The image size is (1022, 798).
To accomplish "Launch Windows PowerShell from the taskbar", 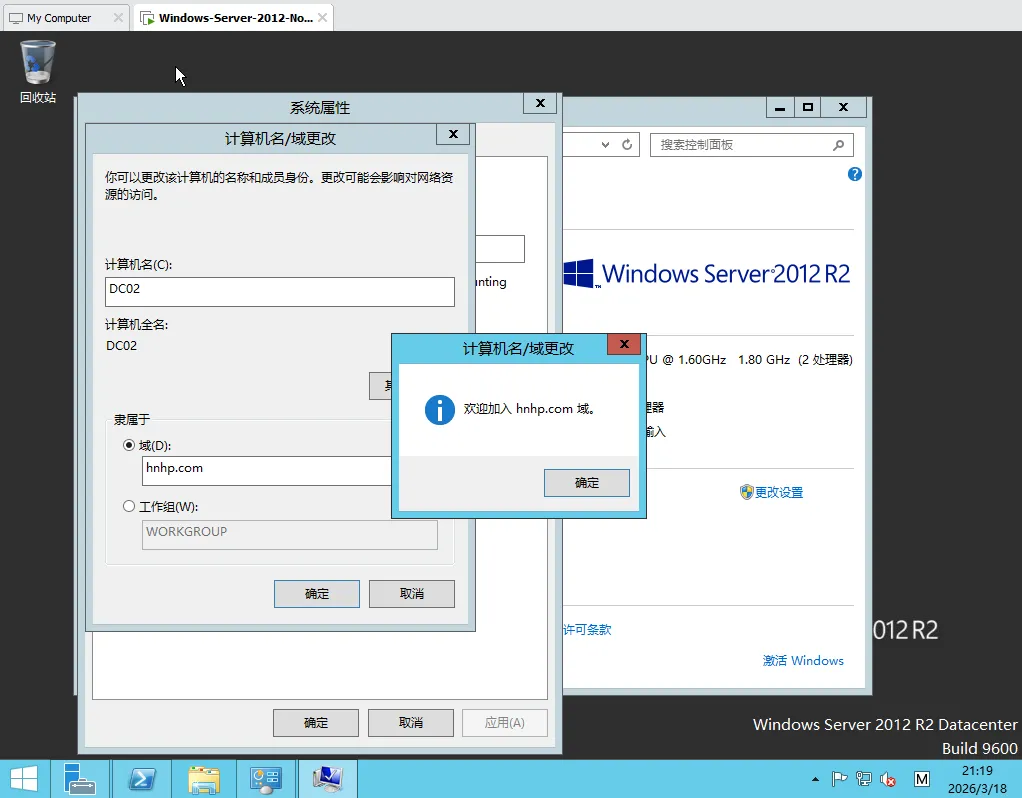I will coord(142,778).
